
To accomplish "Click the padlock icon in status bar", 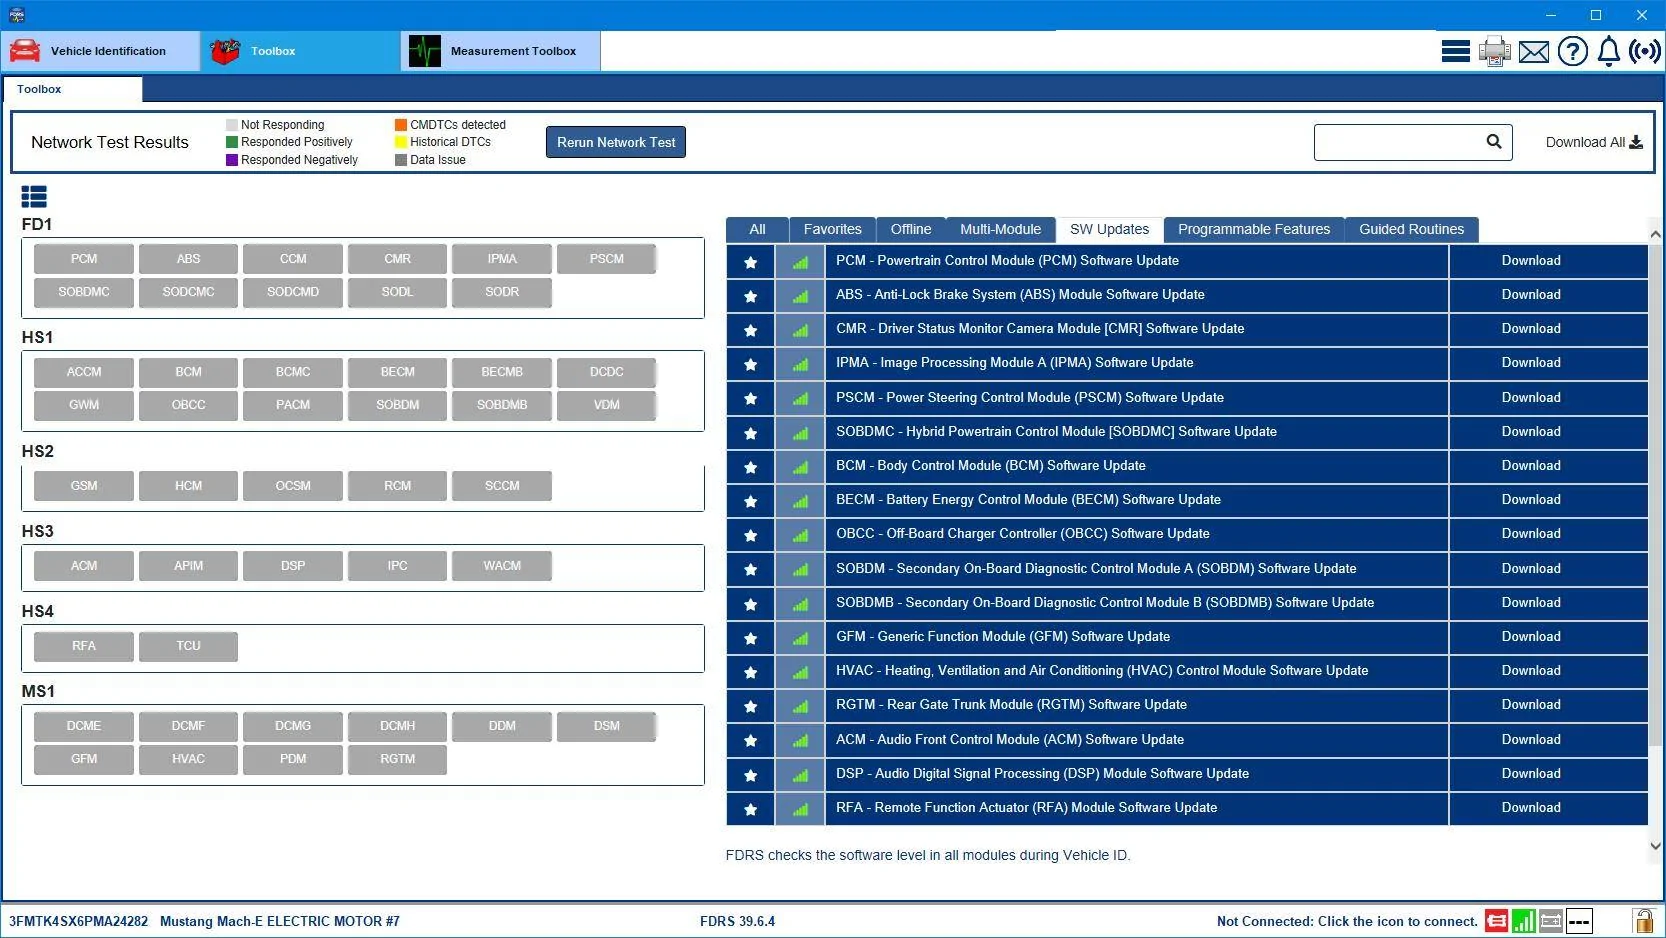I will pyautogui.click(x=1643, y=921).
